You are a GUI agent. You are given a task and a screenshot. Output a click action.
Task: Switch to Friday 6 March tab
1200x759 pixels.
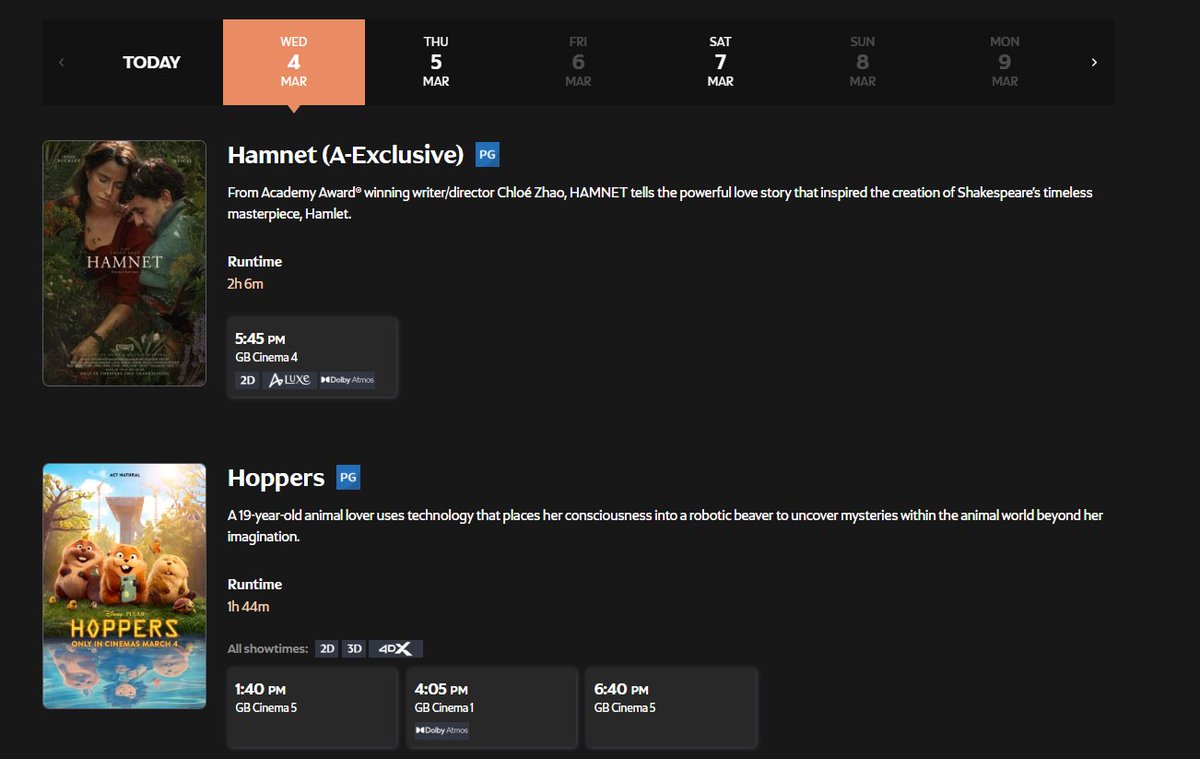(x=578, y=62)
